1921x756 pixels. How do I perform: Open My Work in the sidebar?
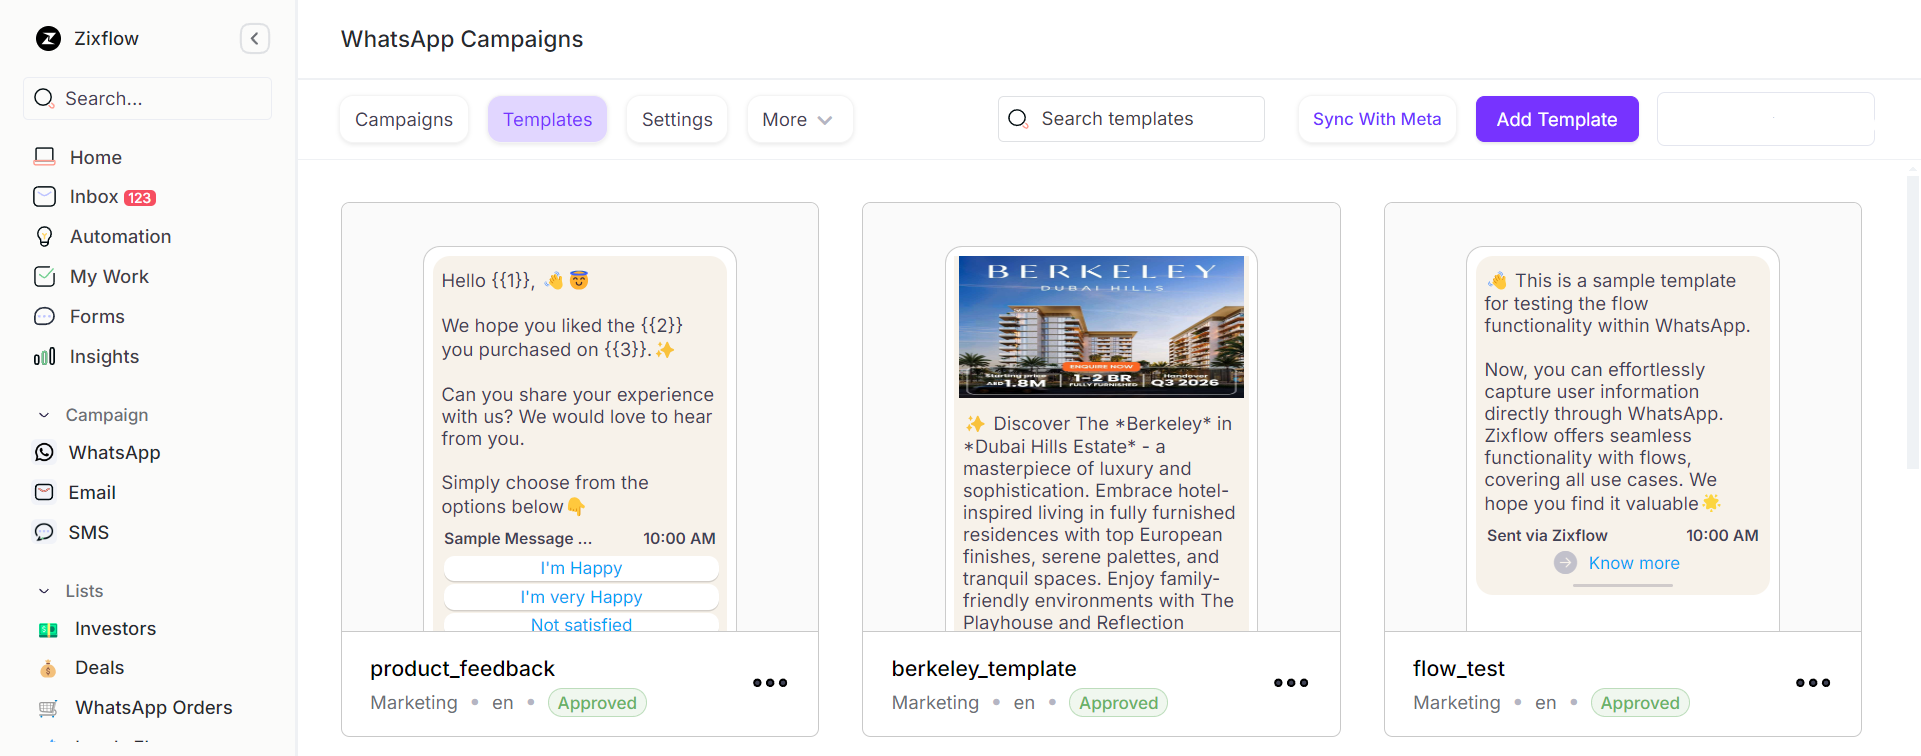tap(109, 277)
